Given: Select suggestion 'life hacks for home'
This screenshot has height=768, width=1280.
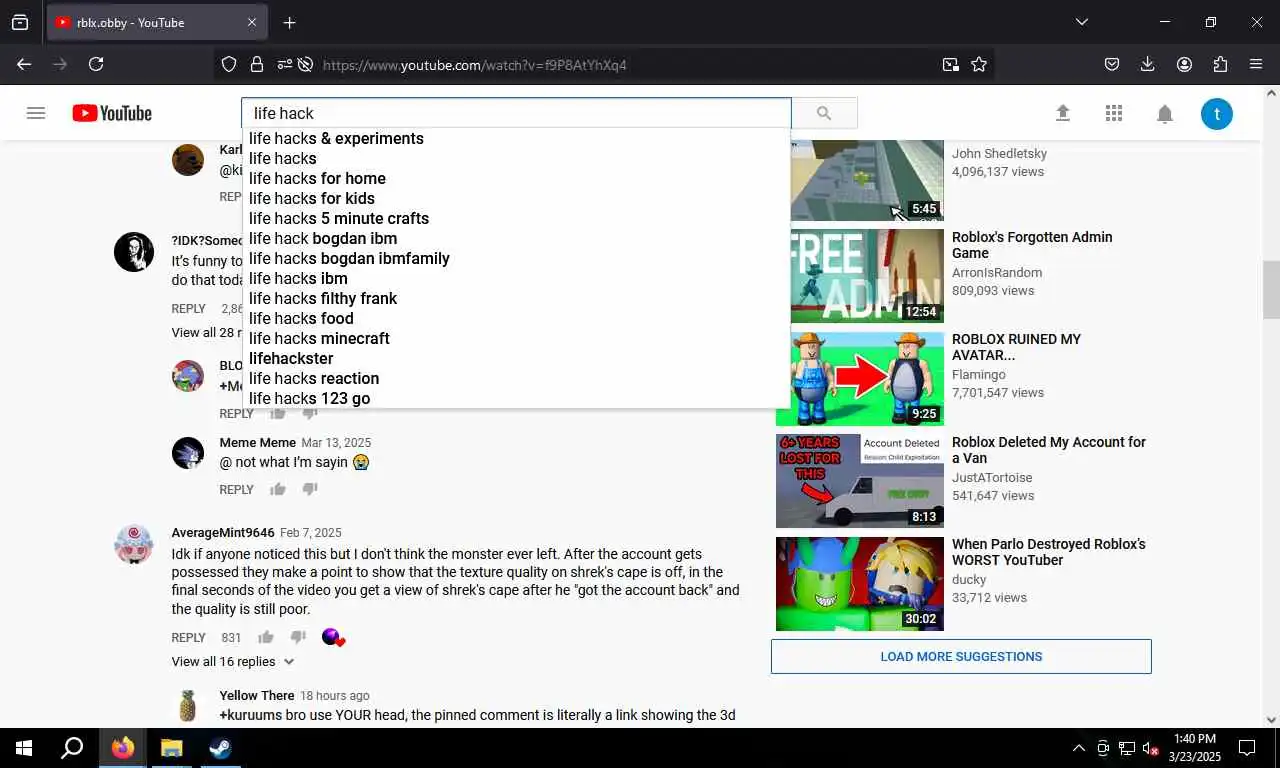Looking at the screenshot, I should tap(516, 178).
